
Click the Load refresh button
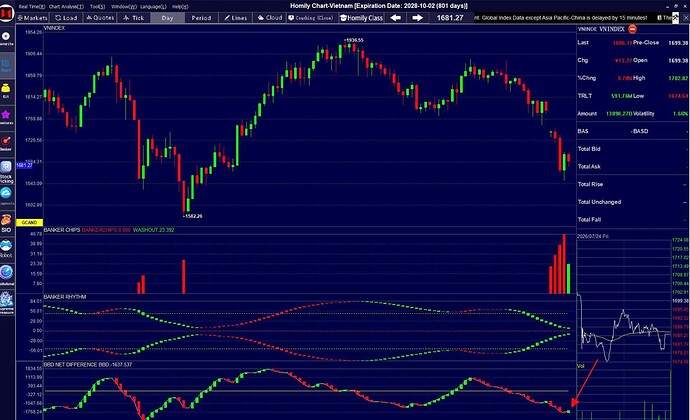point(66,18)
